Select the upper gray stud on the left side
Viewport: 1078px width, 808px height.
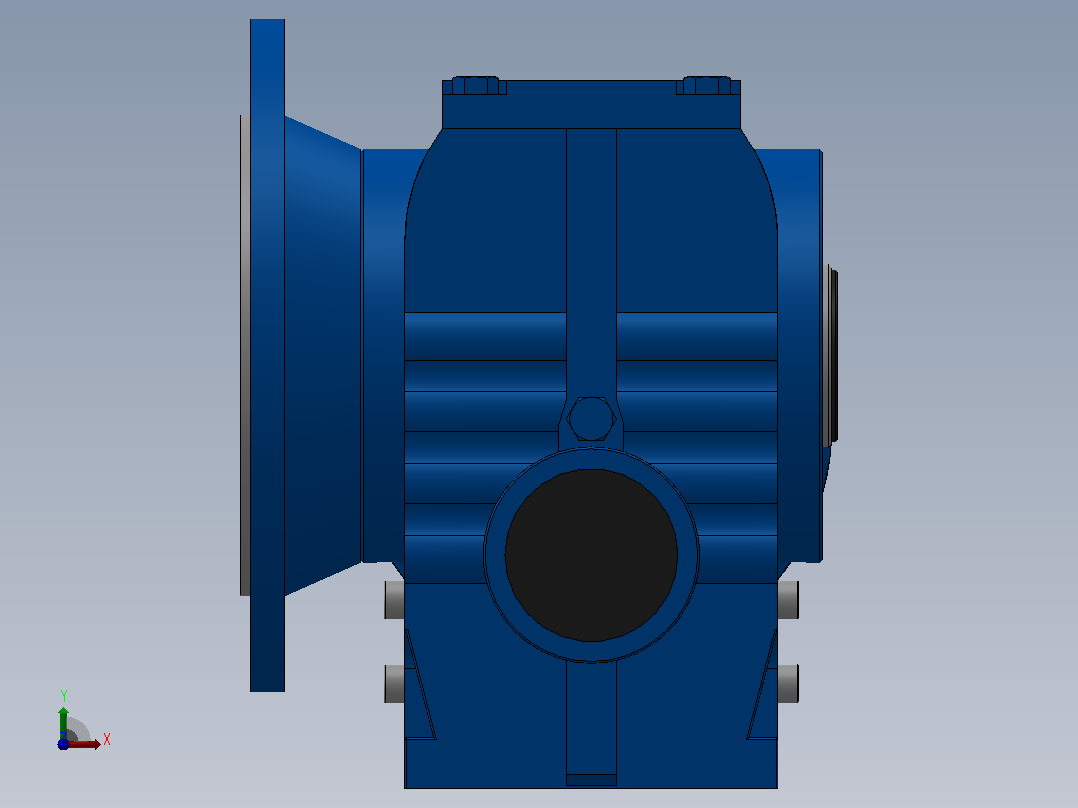point(395,600)
